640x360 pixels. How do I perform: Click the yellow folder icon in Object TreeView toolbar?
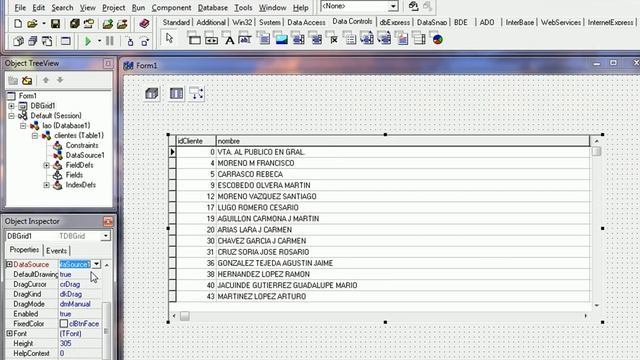pos(27,80)
